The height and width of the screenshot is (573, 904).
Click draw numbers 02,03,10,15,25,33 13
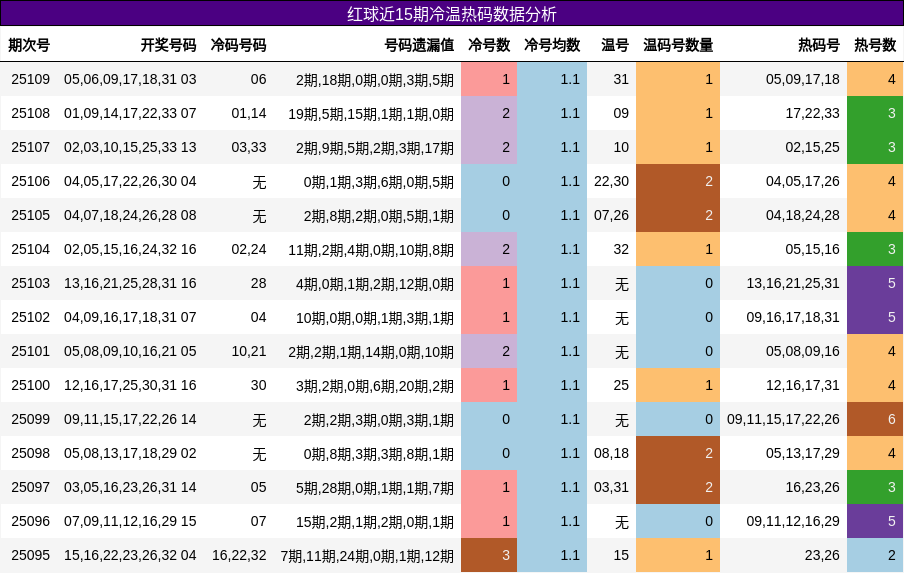[130, 147]
